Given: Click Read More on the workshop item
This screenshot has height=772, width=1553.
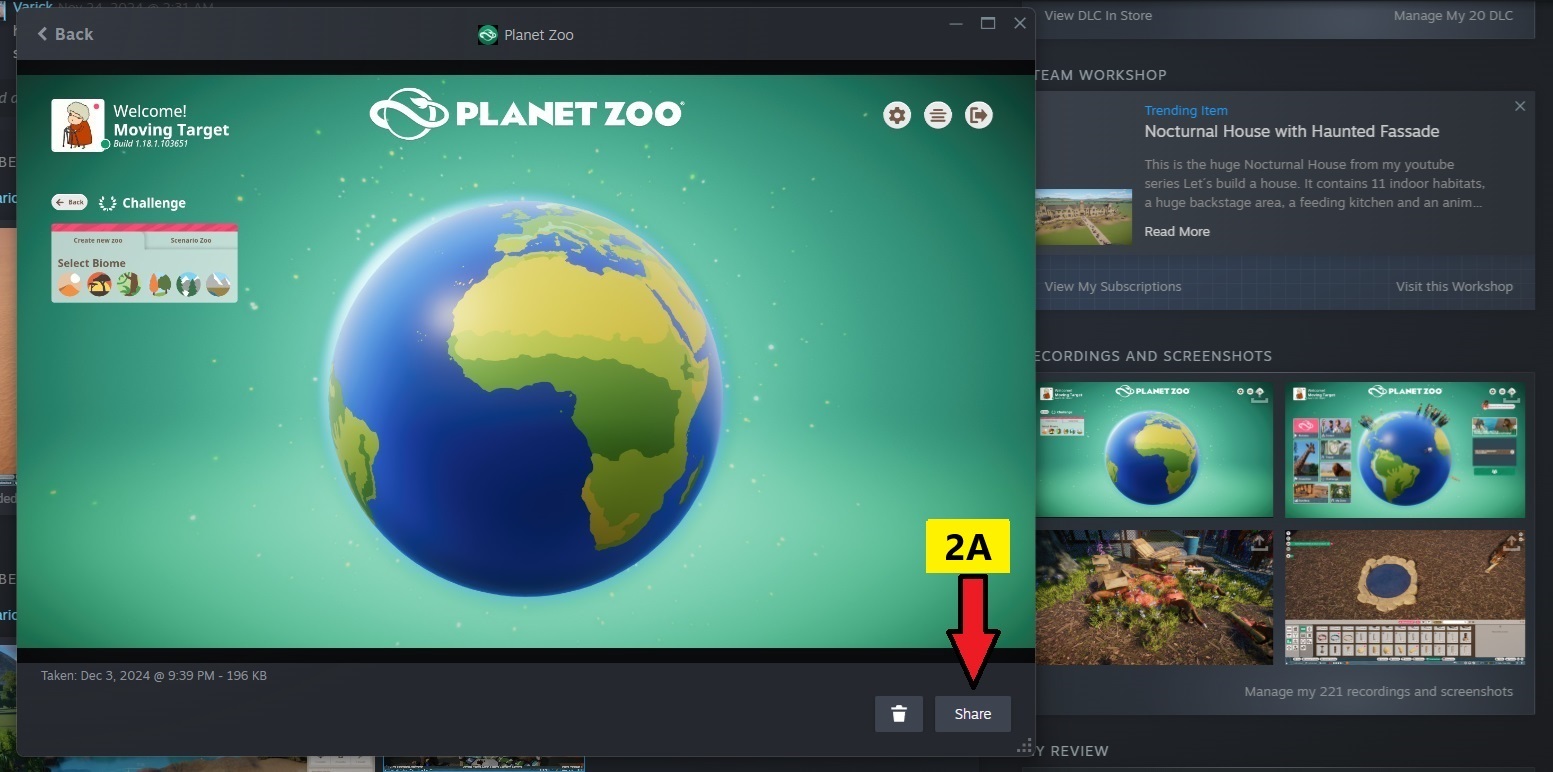Looking at the screenshot, I should (x=1177, y=231).
